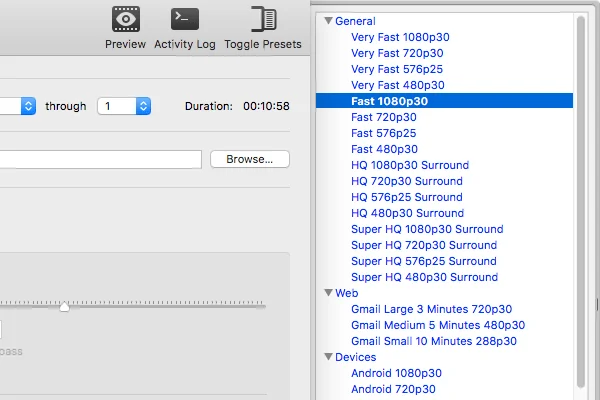Open the Preview window icon
This screenshot has width=600, height=400.
coord(126,19)
